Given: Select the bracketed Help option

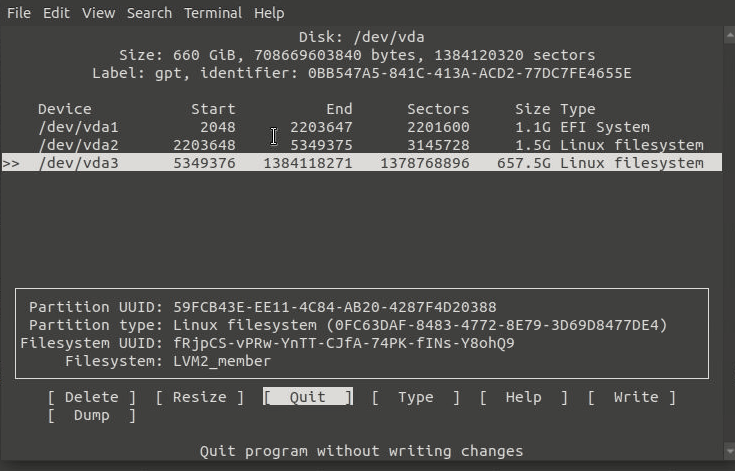Looking at the screenshot, I should point(524,397).
